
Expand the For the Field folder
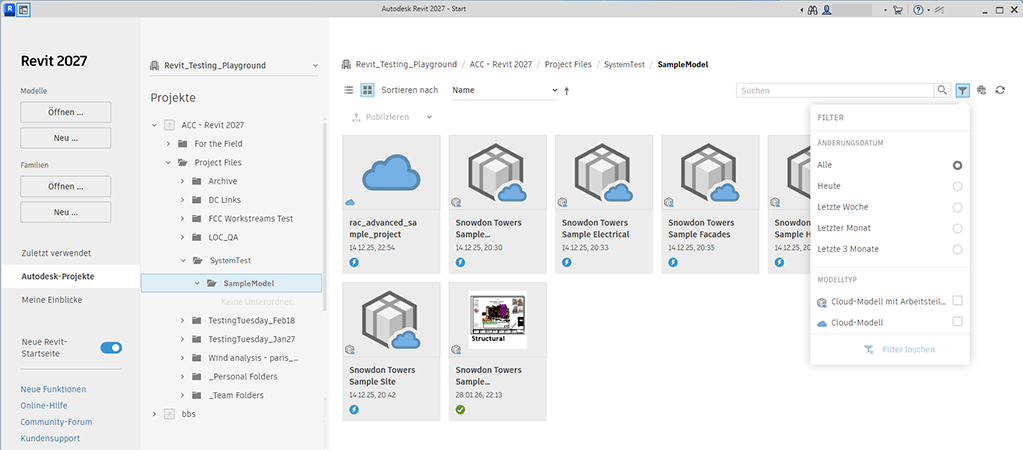pyautogui.click(x=168, y=143)
